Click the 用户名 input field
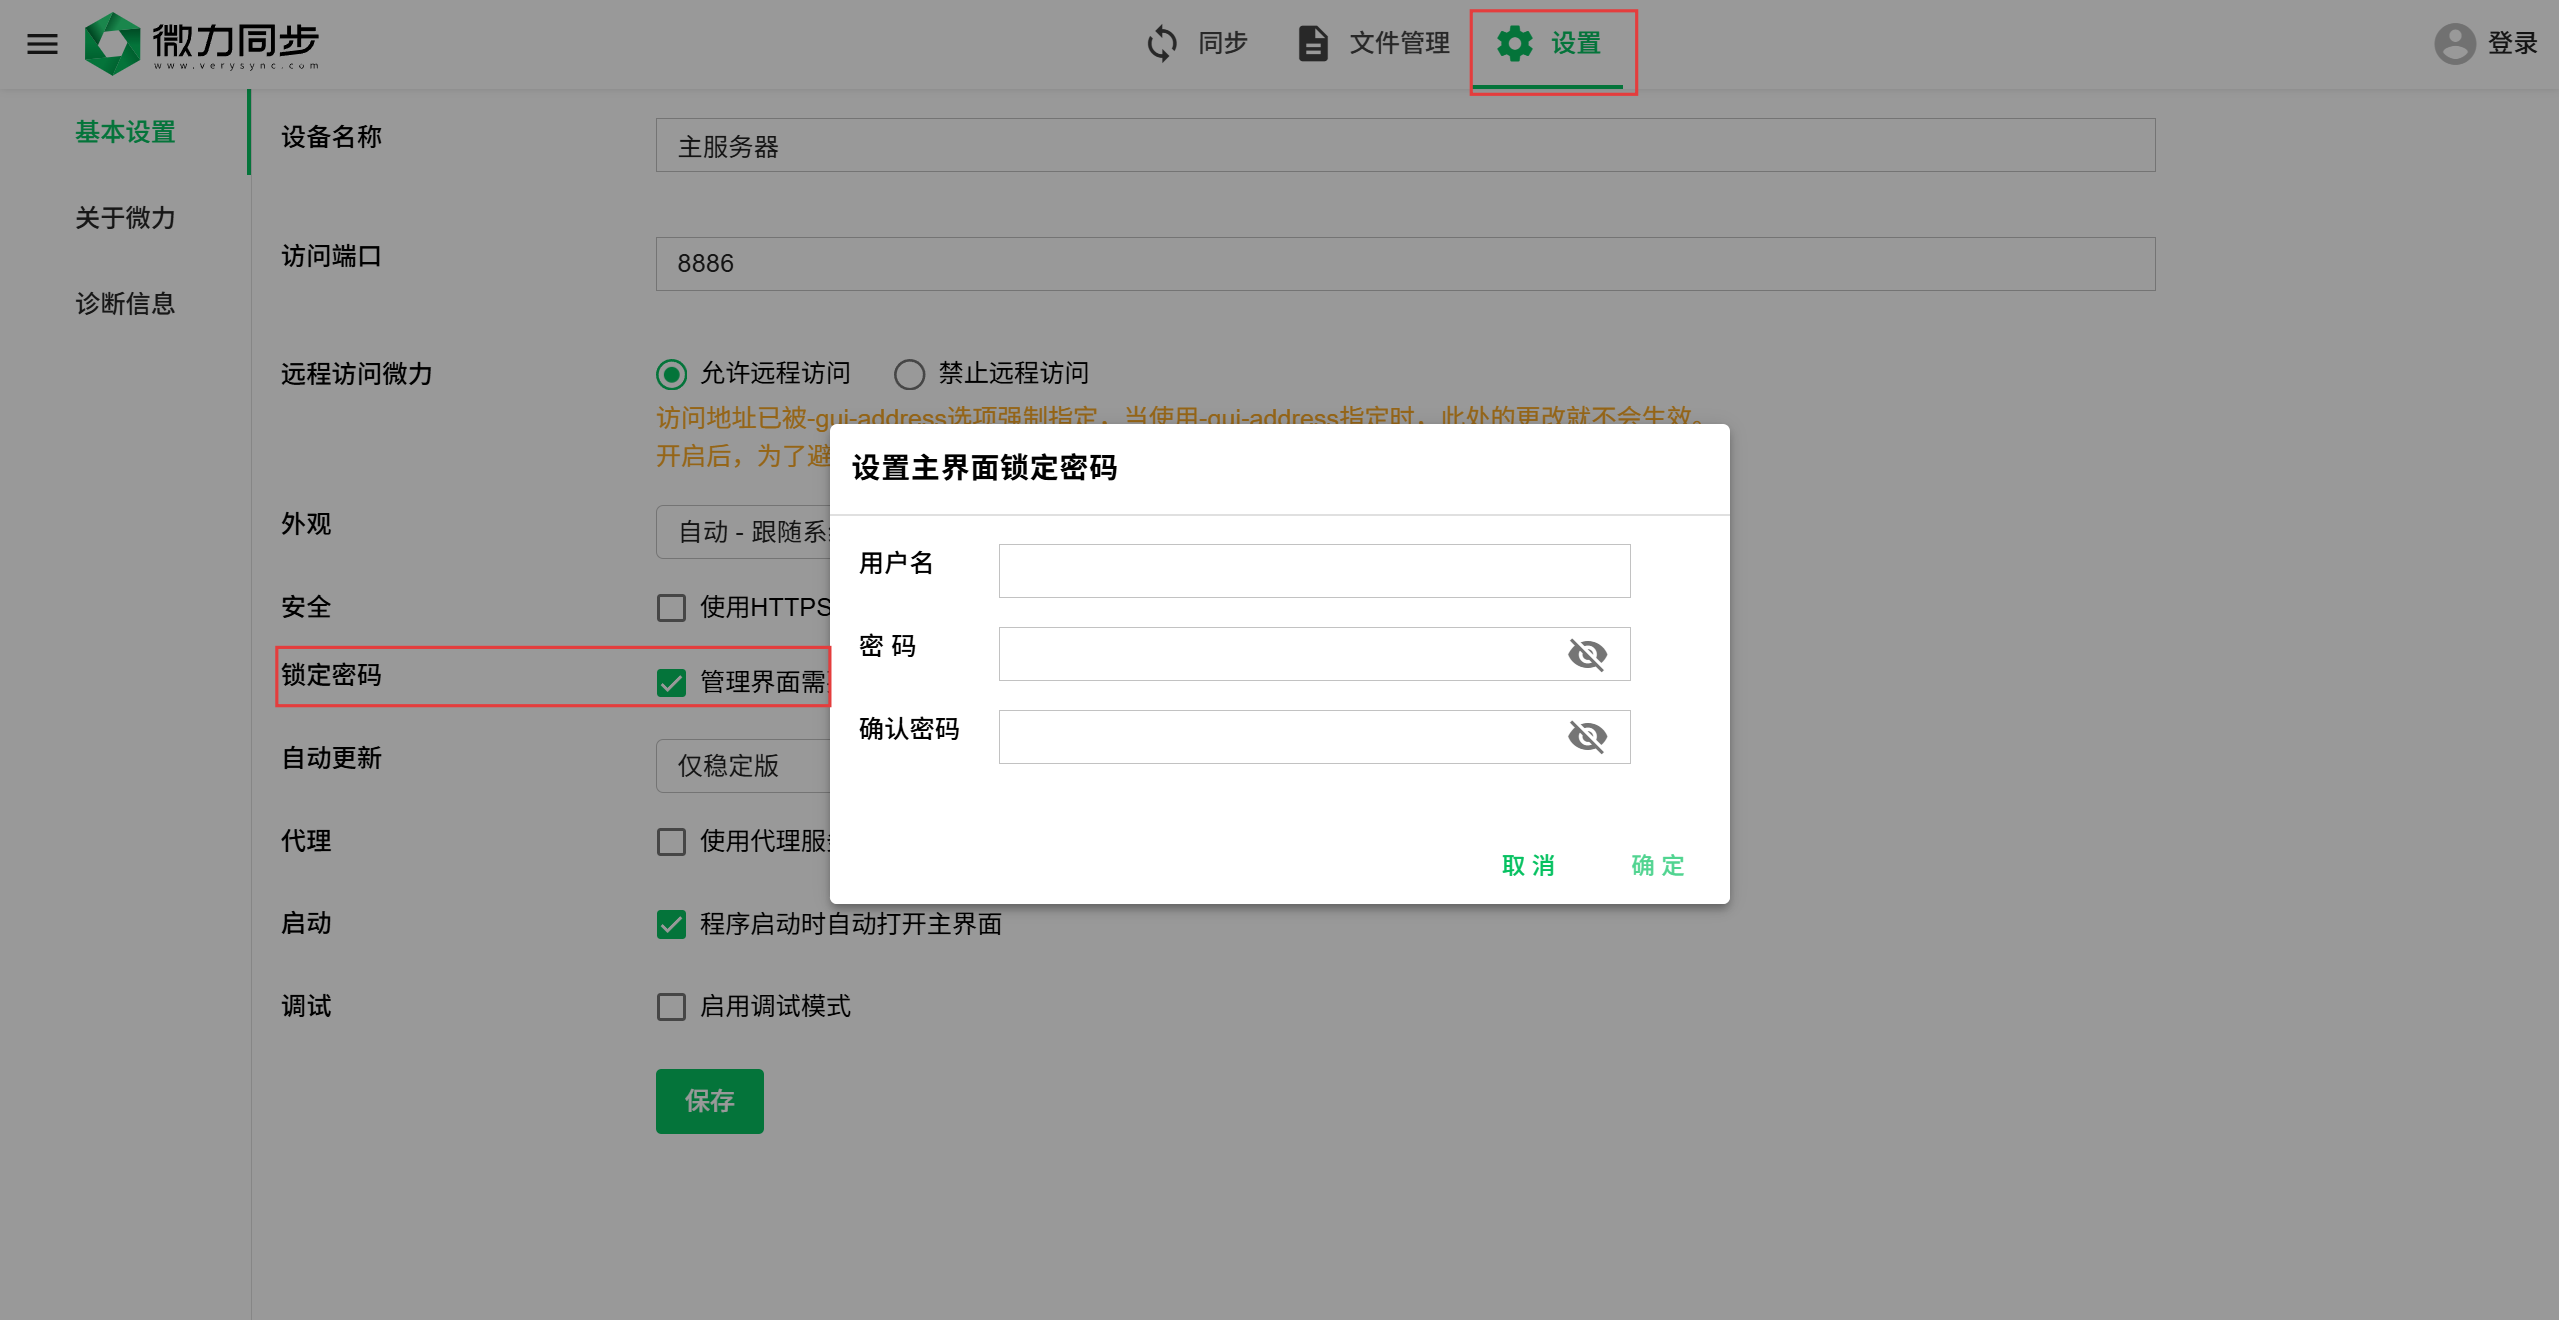Screen dimensions: 2559x1320 (x=1313, y=571)
